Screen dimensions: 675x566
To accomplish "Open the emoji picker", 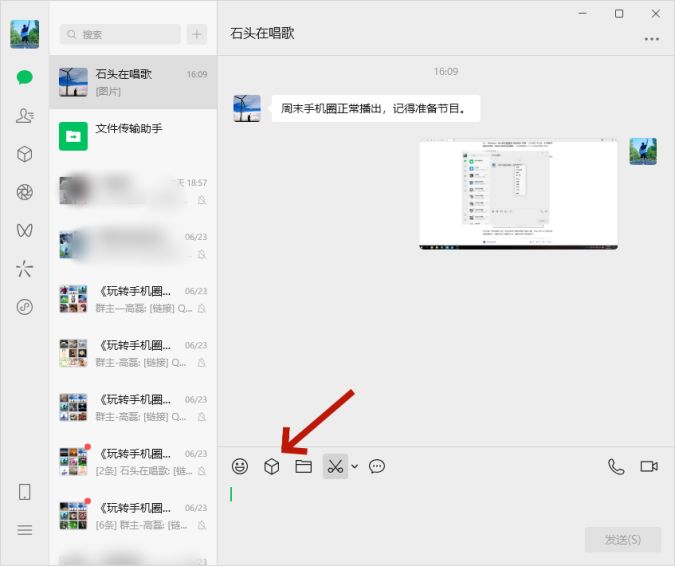I will point(240,466).
